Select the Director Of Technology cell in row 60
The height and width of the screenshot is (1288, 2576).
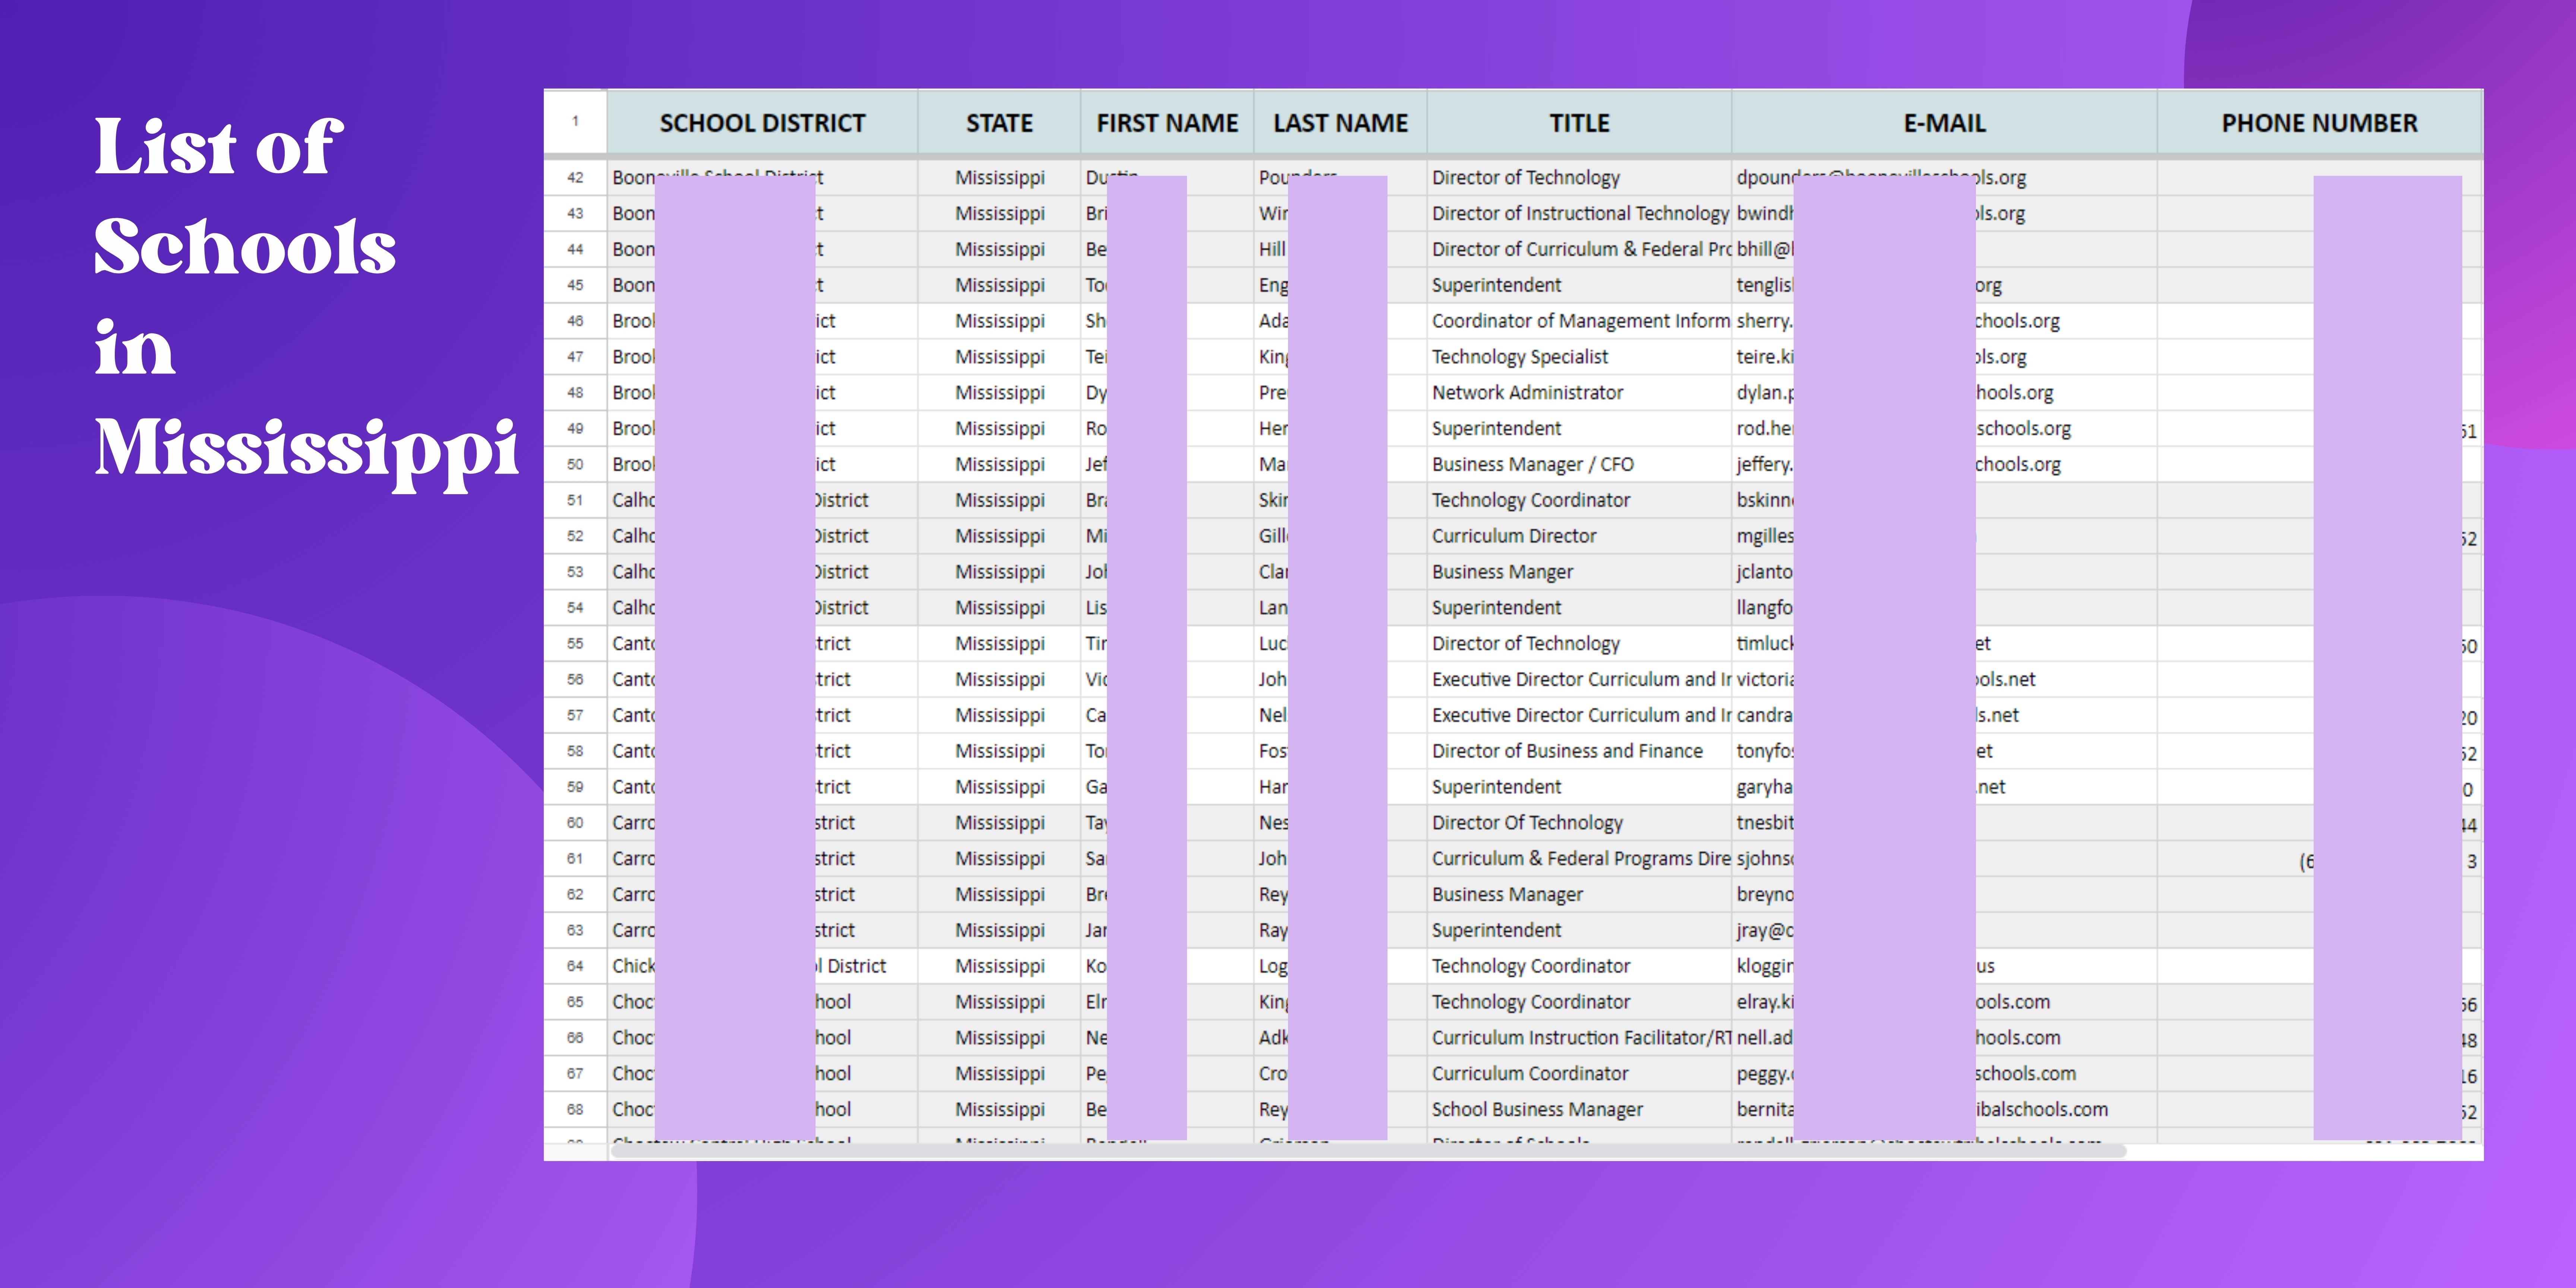point(1526,823)
